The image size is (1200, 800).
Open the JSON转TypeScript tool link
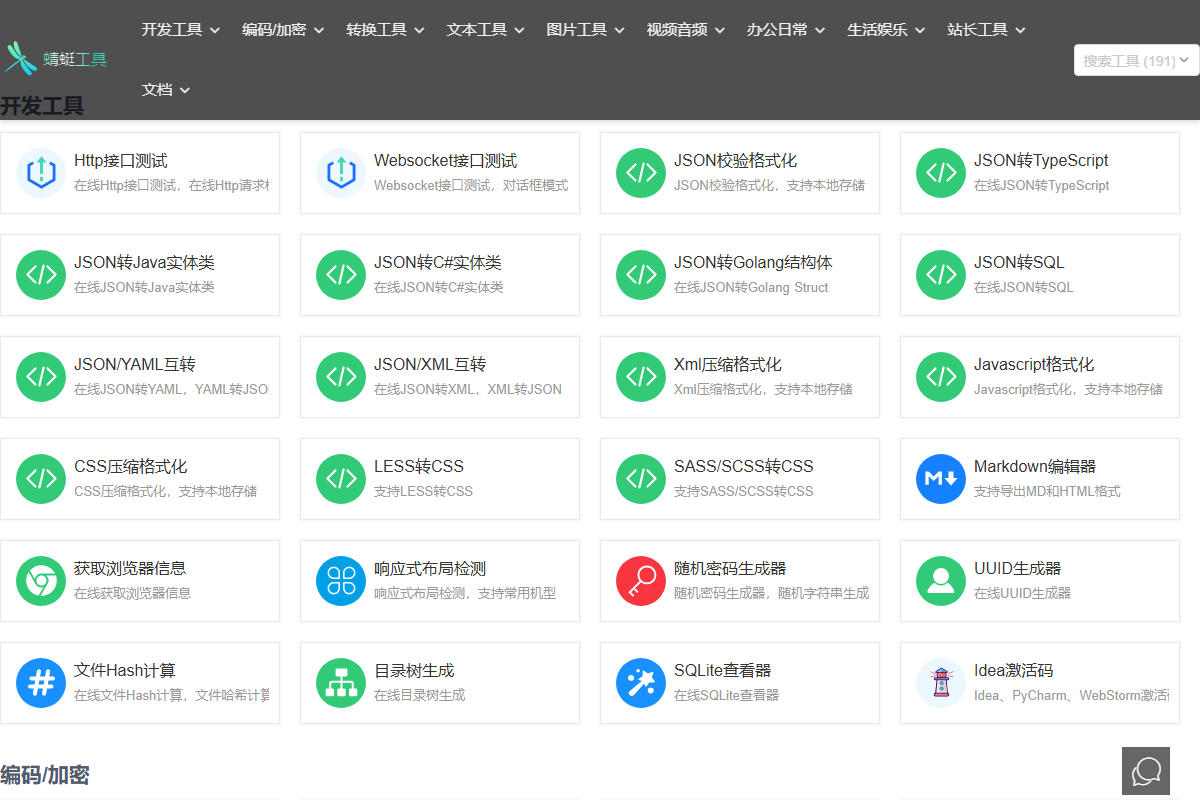coord(1040,161)
